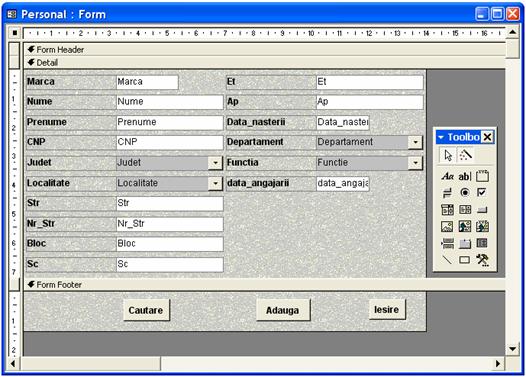Maximize the Personal : Form window

[497, 14]
